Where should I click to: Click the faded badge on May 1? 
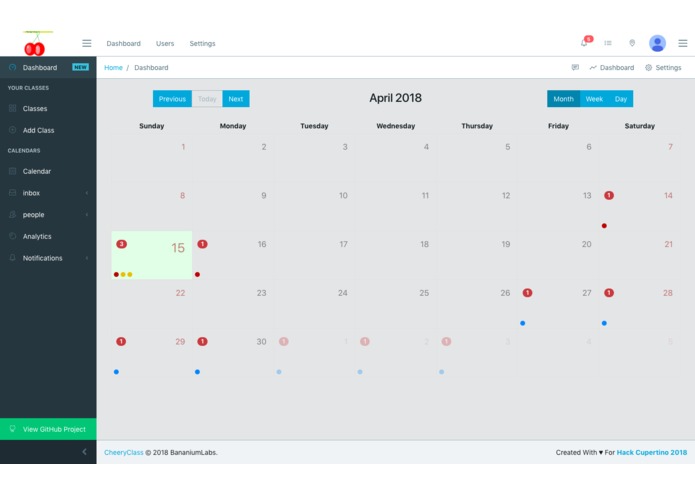point(284,342)
